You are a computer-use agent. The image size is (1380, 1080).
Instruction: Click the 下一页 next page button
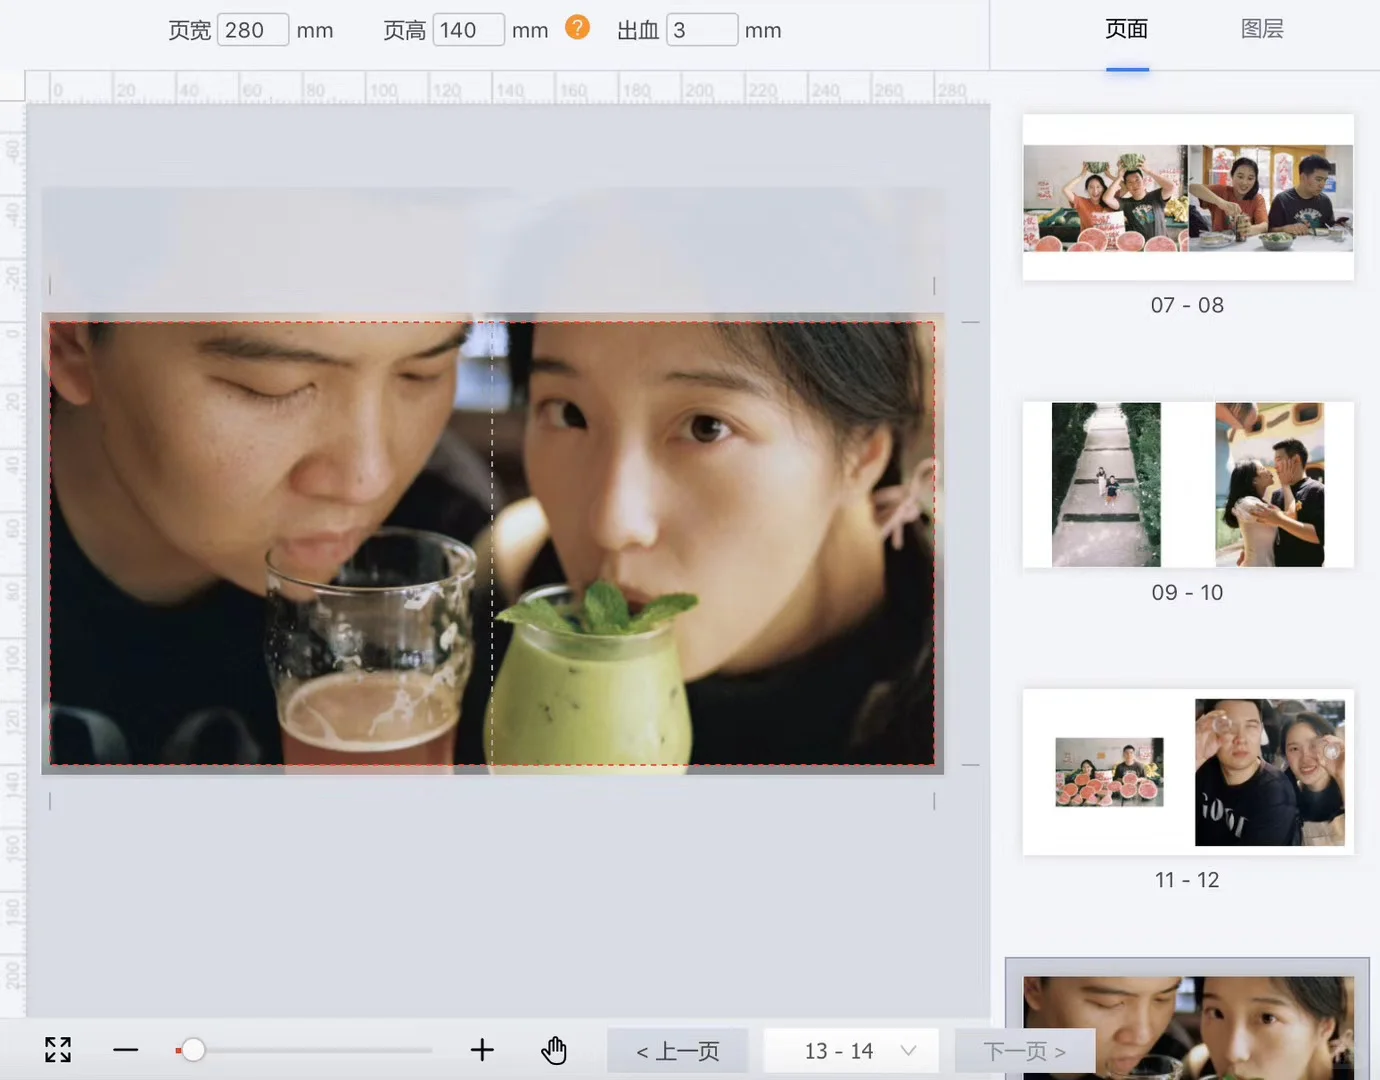1025,1051
